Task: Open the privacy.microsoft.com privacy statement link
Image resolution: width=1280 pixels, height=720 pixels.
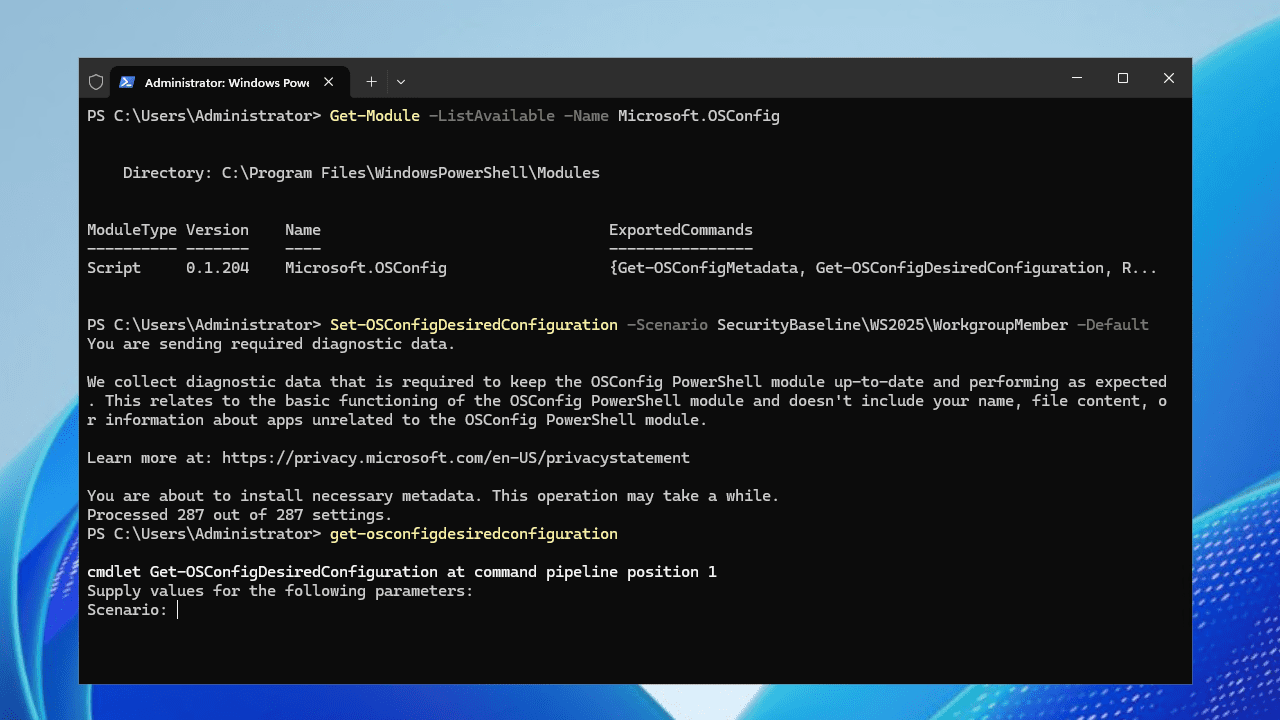Action: (456, 458)
